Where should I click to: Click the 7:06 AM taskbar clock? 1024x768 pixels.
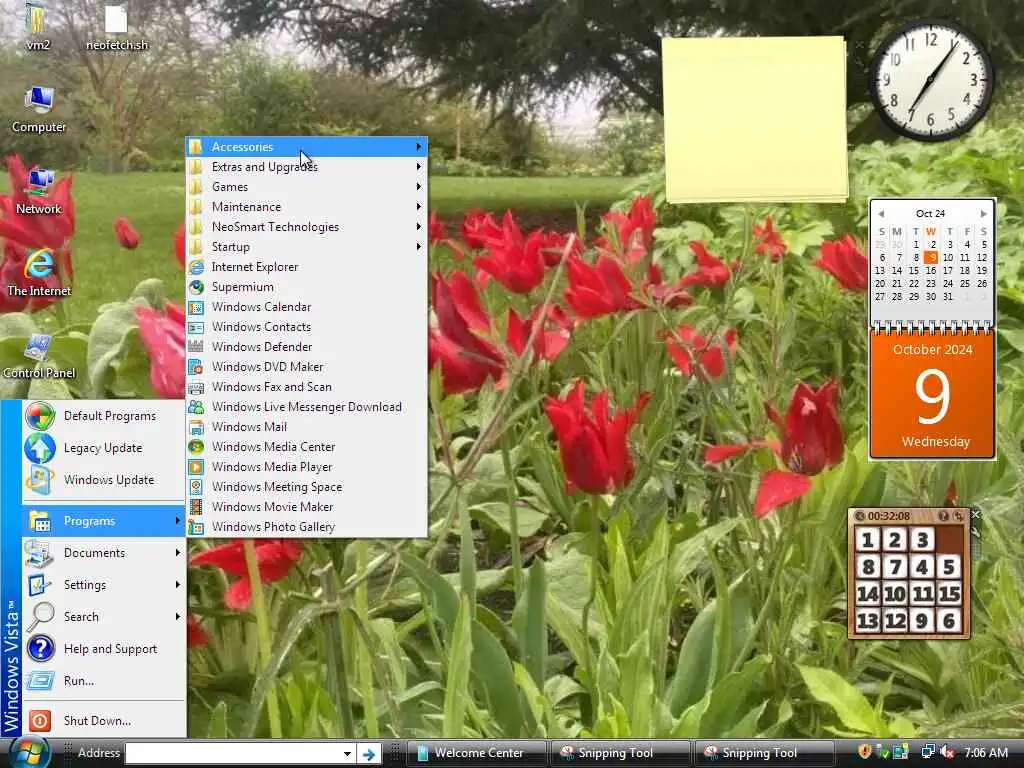point(986,753)
